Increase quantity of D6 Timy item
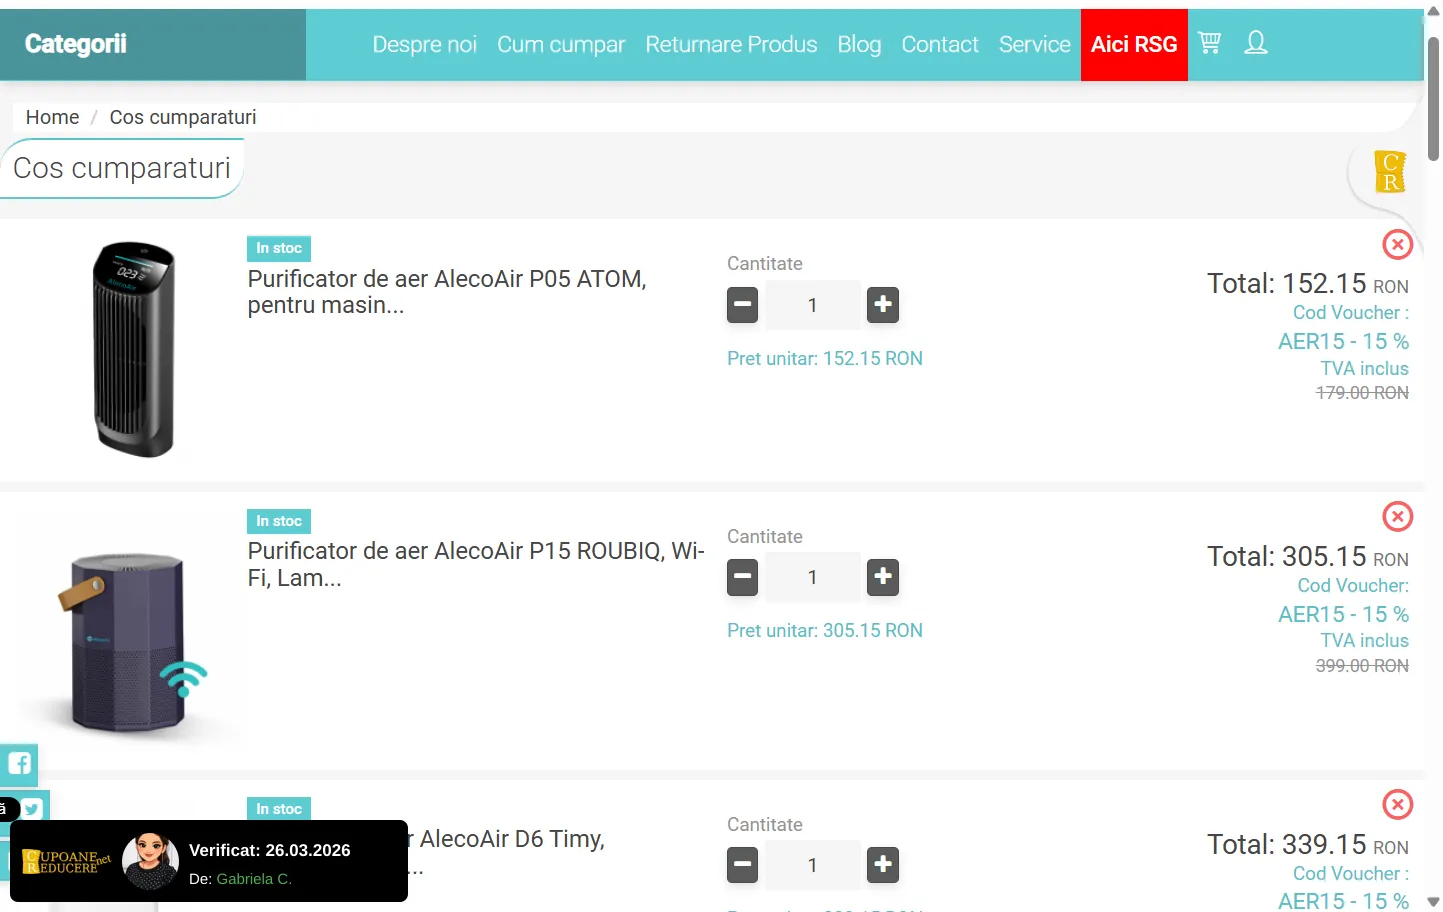Screen dimensions: 1443x912 tap(882, 865)
